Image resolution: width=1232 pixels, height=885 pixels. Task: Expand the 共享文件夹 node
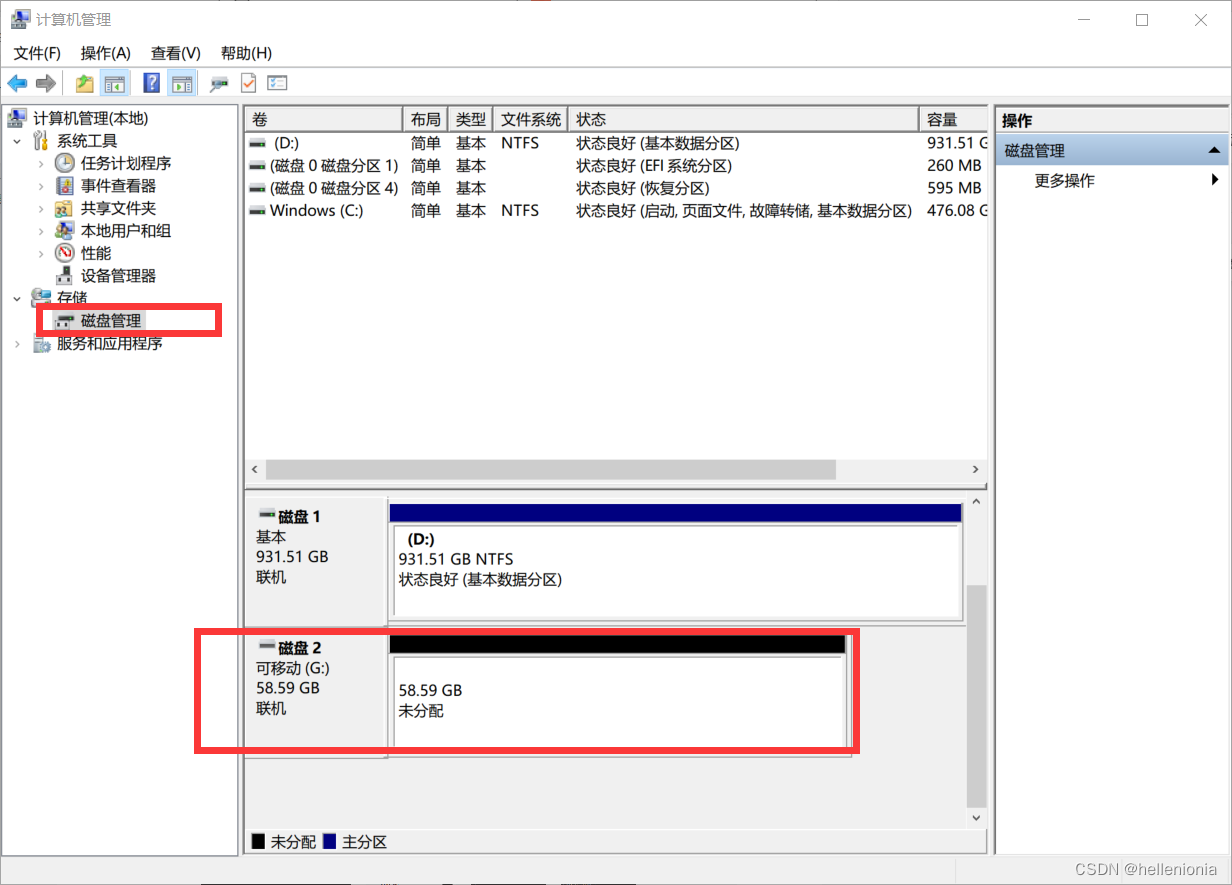[41, 208]
